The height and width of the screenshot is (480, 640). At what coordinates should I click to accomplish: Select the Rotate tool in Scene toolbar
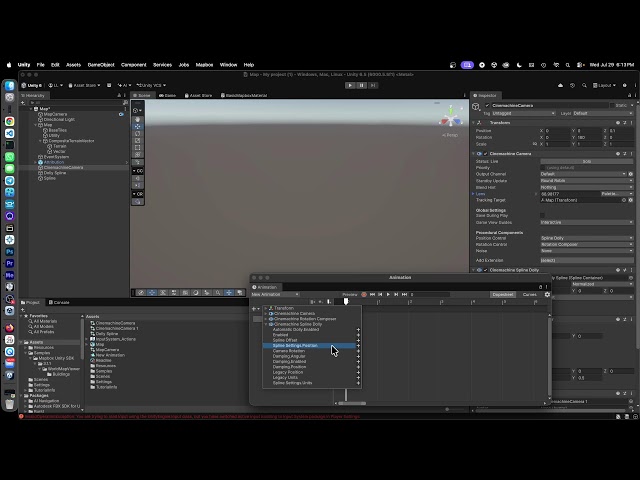pyautogui.click(x=138, y=133)
